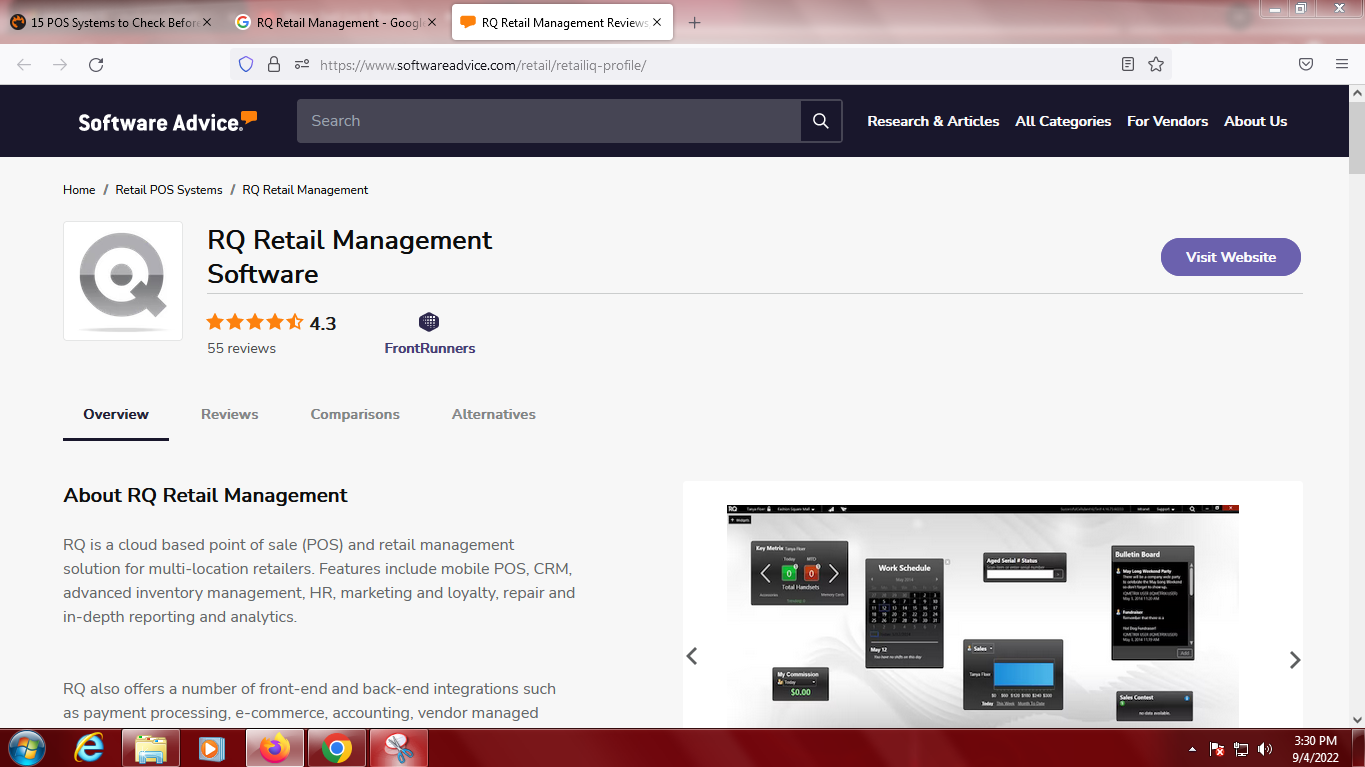The image size is (1365, 767).
Task: Switch to RQ Retail Management Google tab
Action: [x=336, y=22]
